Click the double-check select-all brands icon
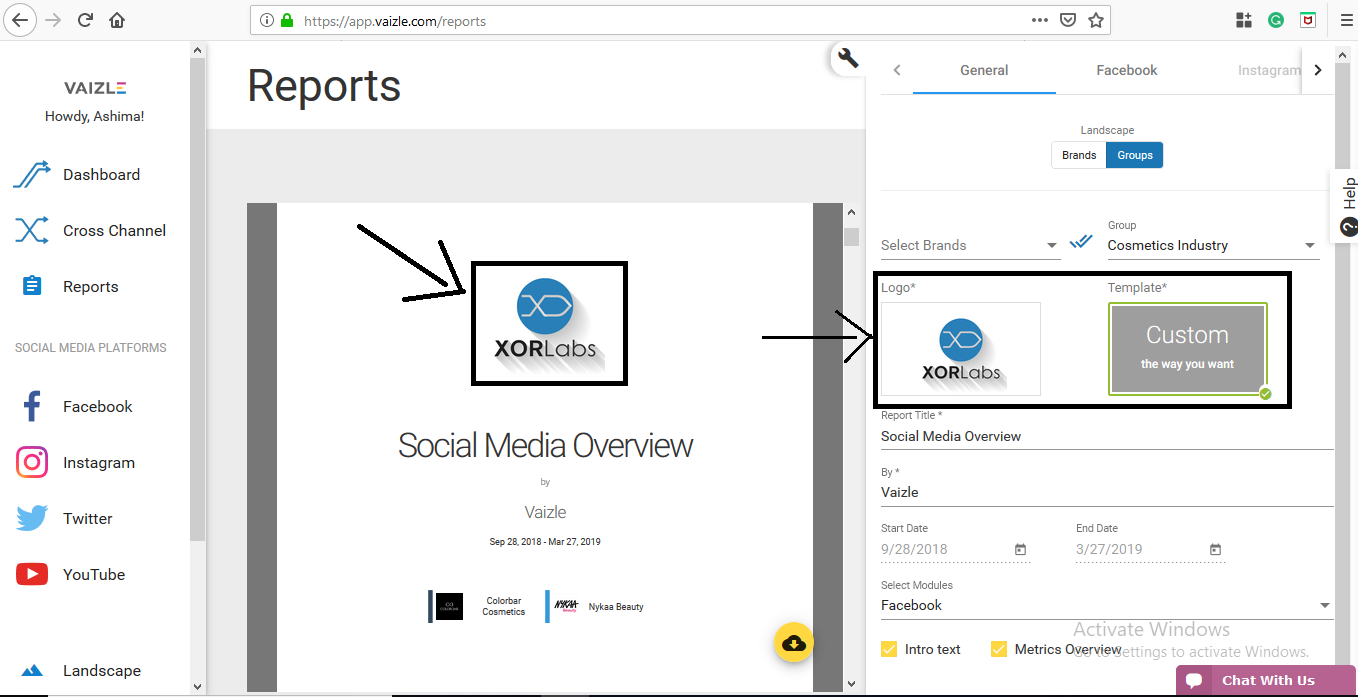The height and width of the screenshot is (697, 1358). tap(1081, 242)
